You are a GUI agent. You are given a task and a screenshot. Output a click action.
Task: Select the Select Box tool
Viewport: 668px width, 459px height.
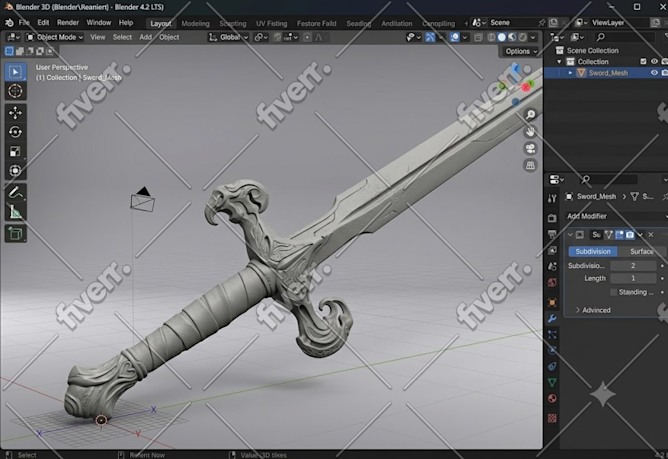[15, 72]
